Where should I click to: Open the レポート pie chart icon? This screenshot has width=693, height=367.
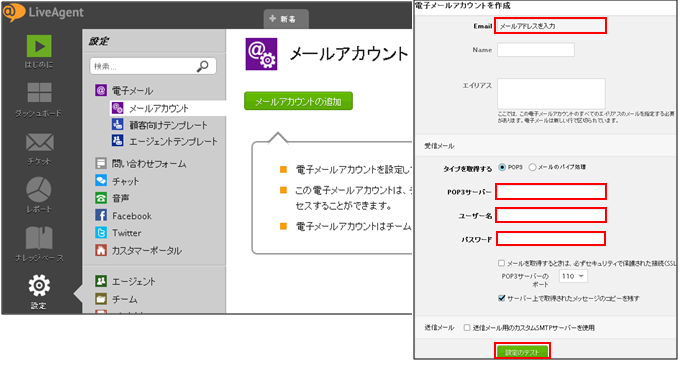pos(39,189)
